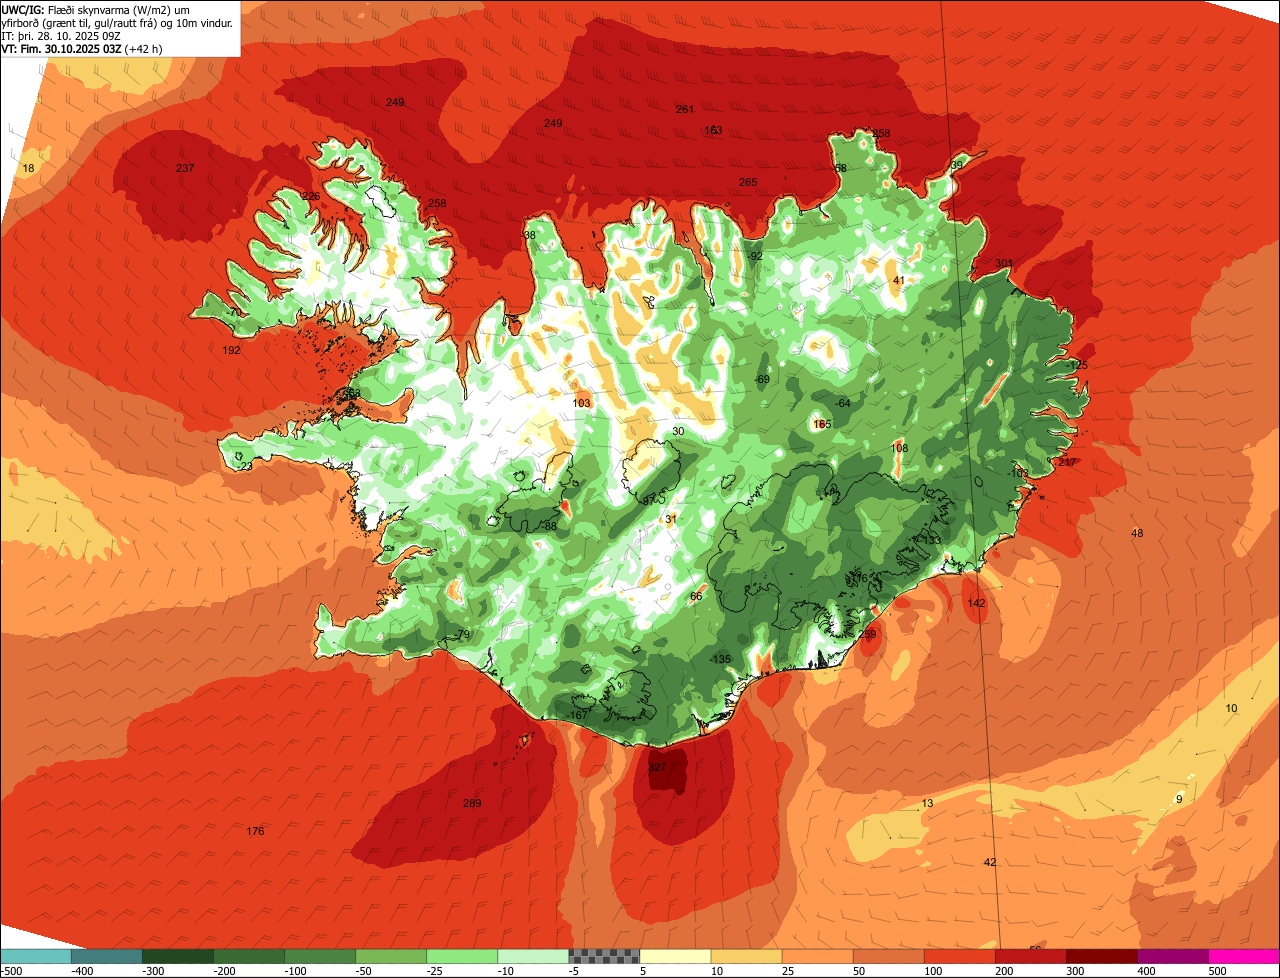Viewport: 1280px width, 978px height.
Task: Pick the light green swatch between -25 and -10
Action: click(462, 956)
